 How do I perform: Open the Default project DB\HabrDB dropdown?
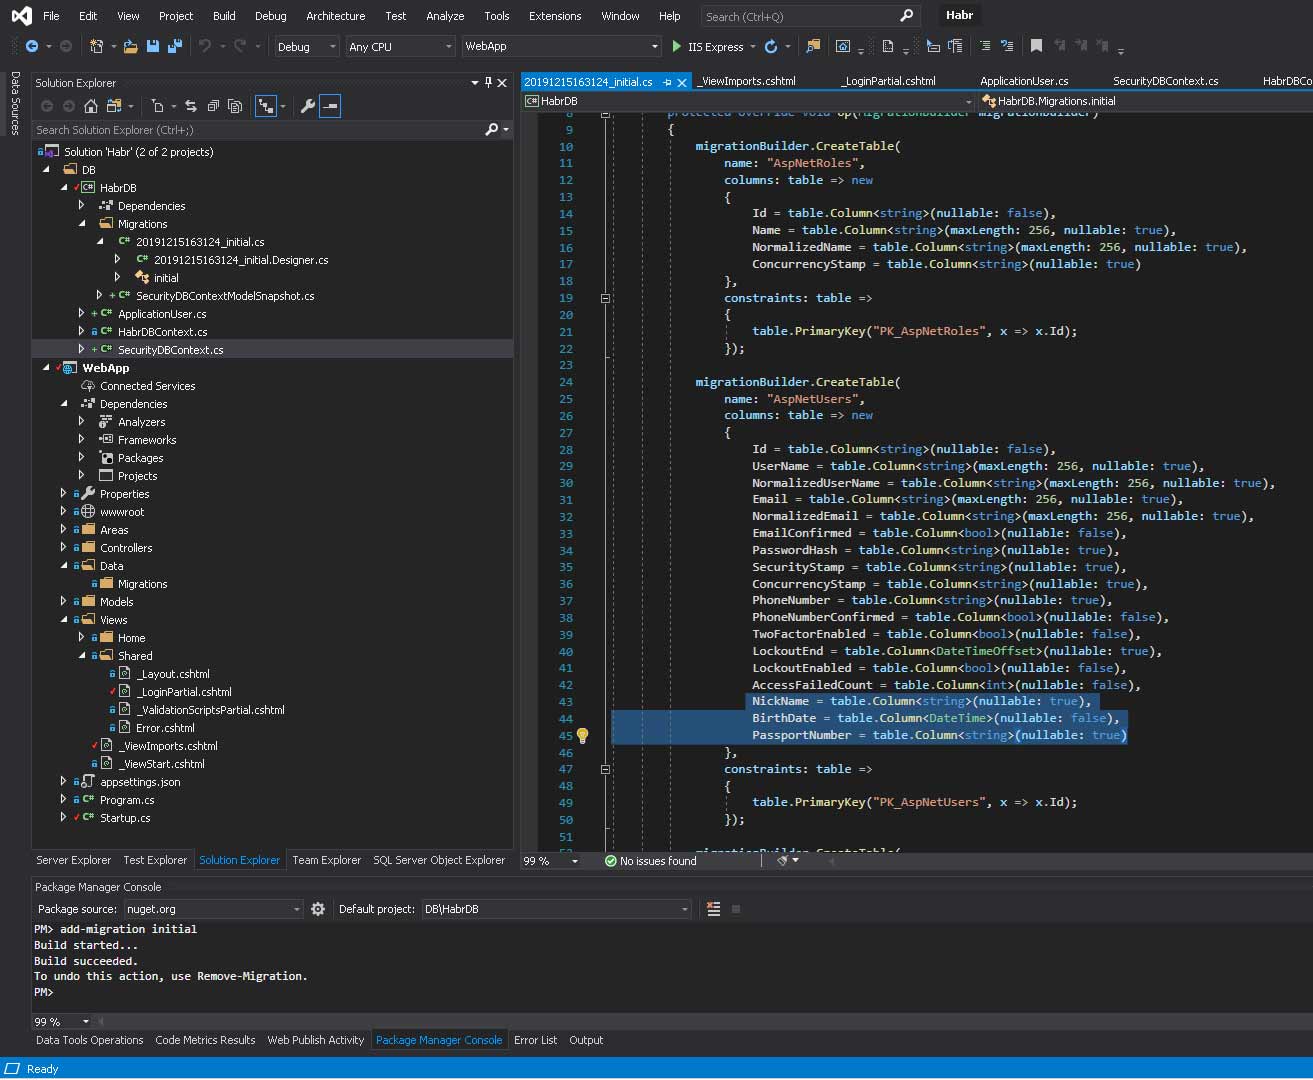[x=555, y=909]
